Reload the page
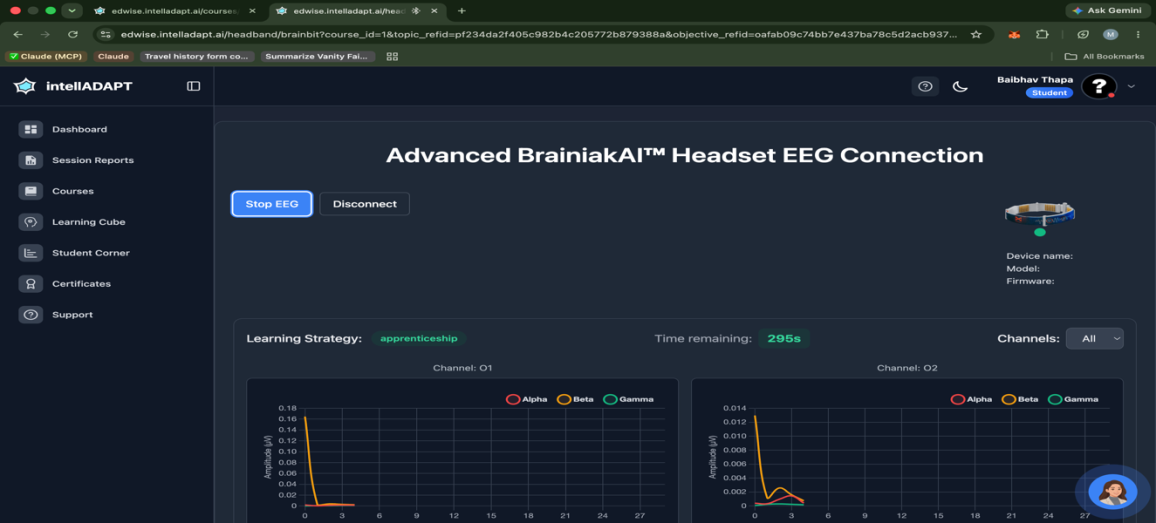 (72, 35)
